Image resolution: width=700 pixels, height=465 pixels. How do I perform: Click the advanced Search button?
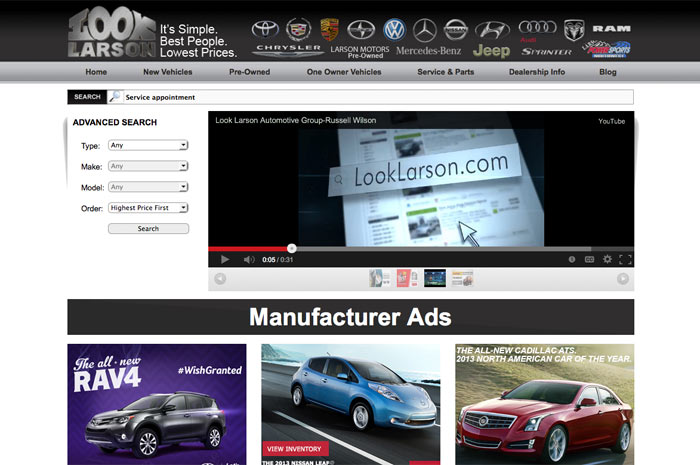tap(148, 228)
